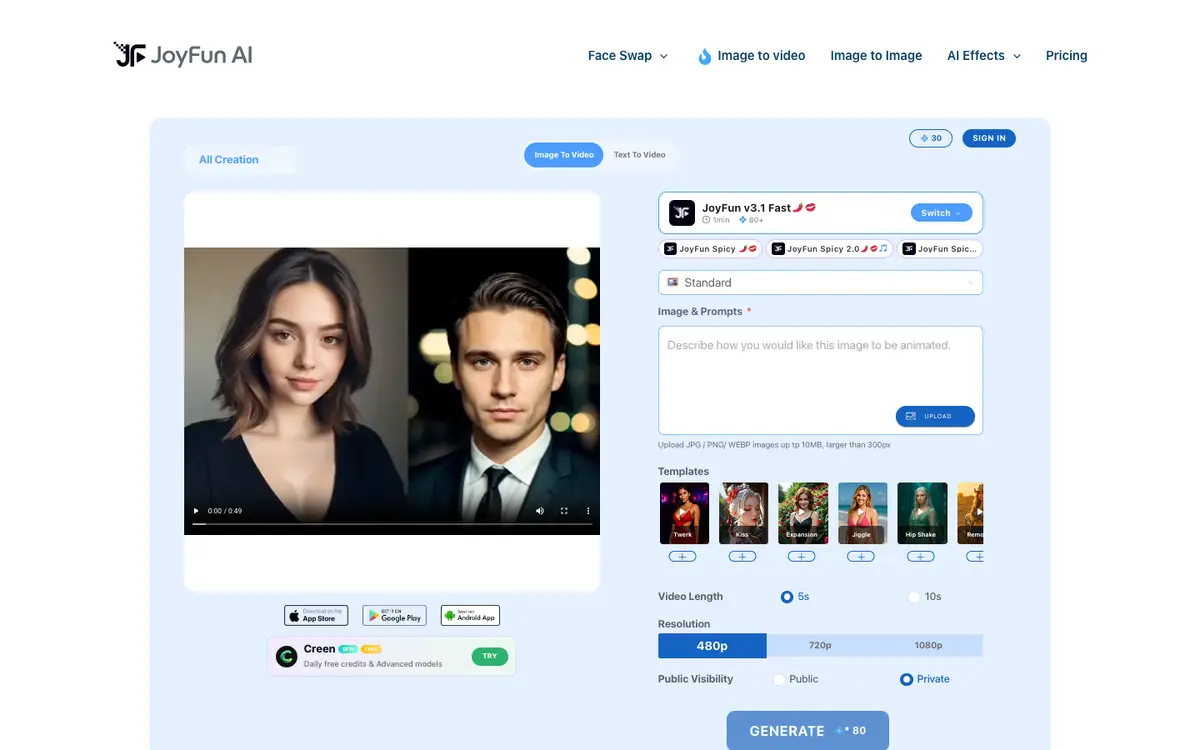
Task: Open the App Store download badge
Action: [x=316, y=615]
